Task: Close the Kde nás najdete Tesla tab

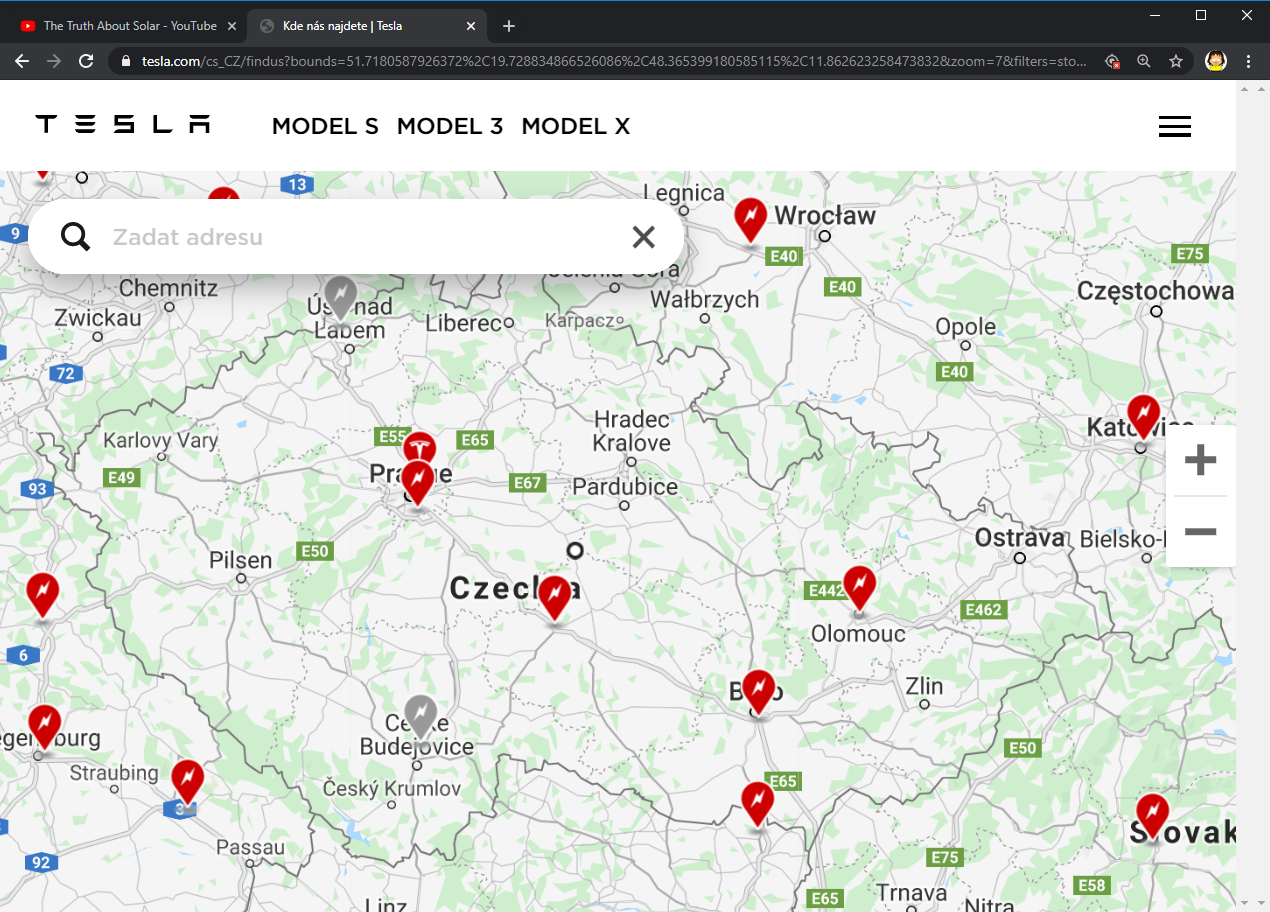Action: (472, 26)
